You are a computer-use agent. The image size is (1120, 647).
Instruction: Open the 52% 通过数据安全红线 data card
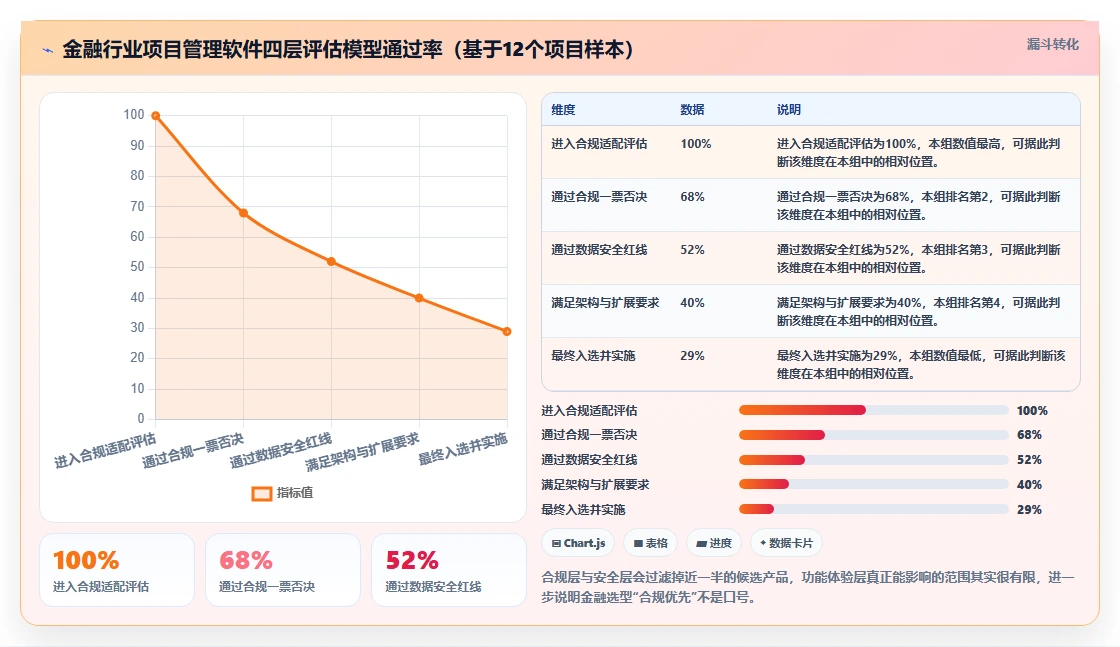coord(449,570)
